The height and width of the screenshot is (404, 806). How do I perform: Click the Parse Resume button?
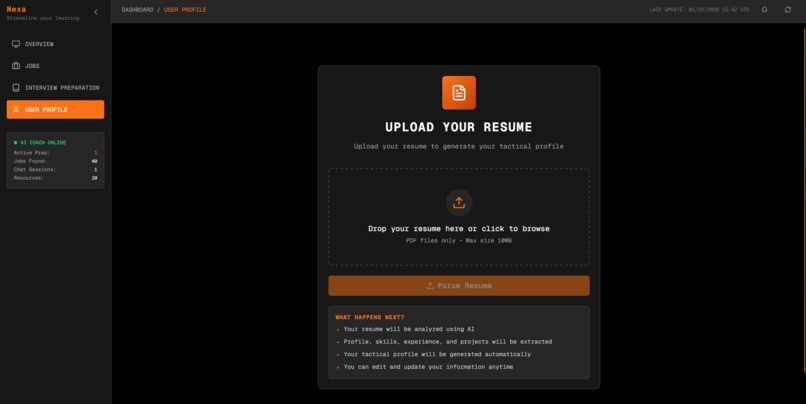click(459, 286)
